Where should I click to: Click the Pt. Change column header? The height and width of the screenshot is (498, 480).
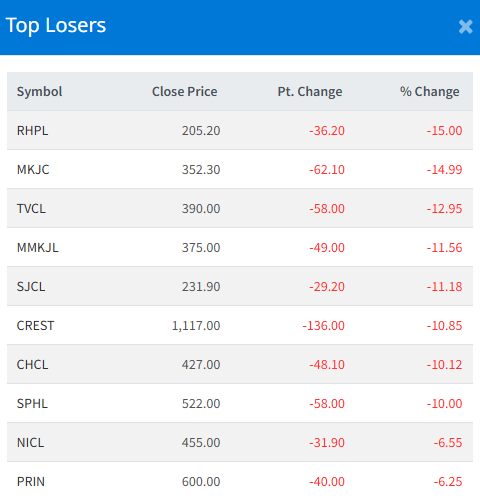310,92
